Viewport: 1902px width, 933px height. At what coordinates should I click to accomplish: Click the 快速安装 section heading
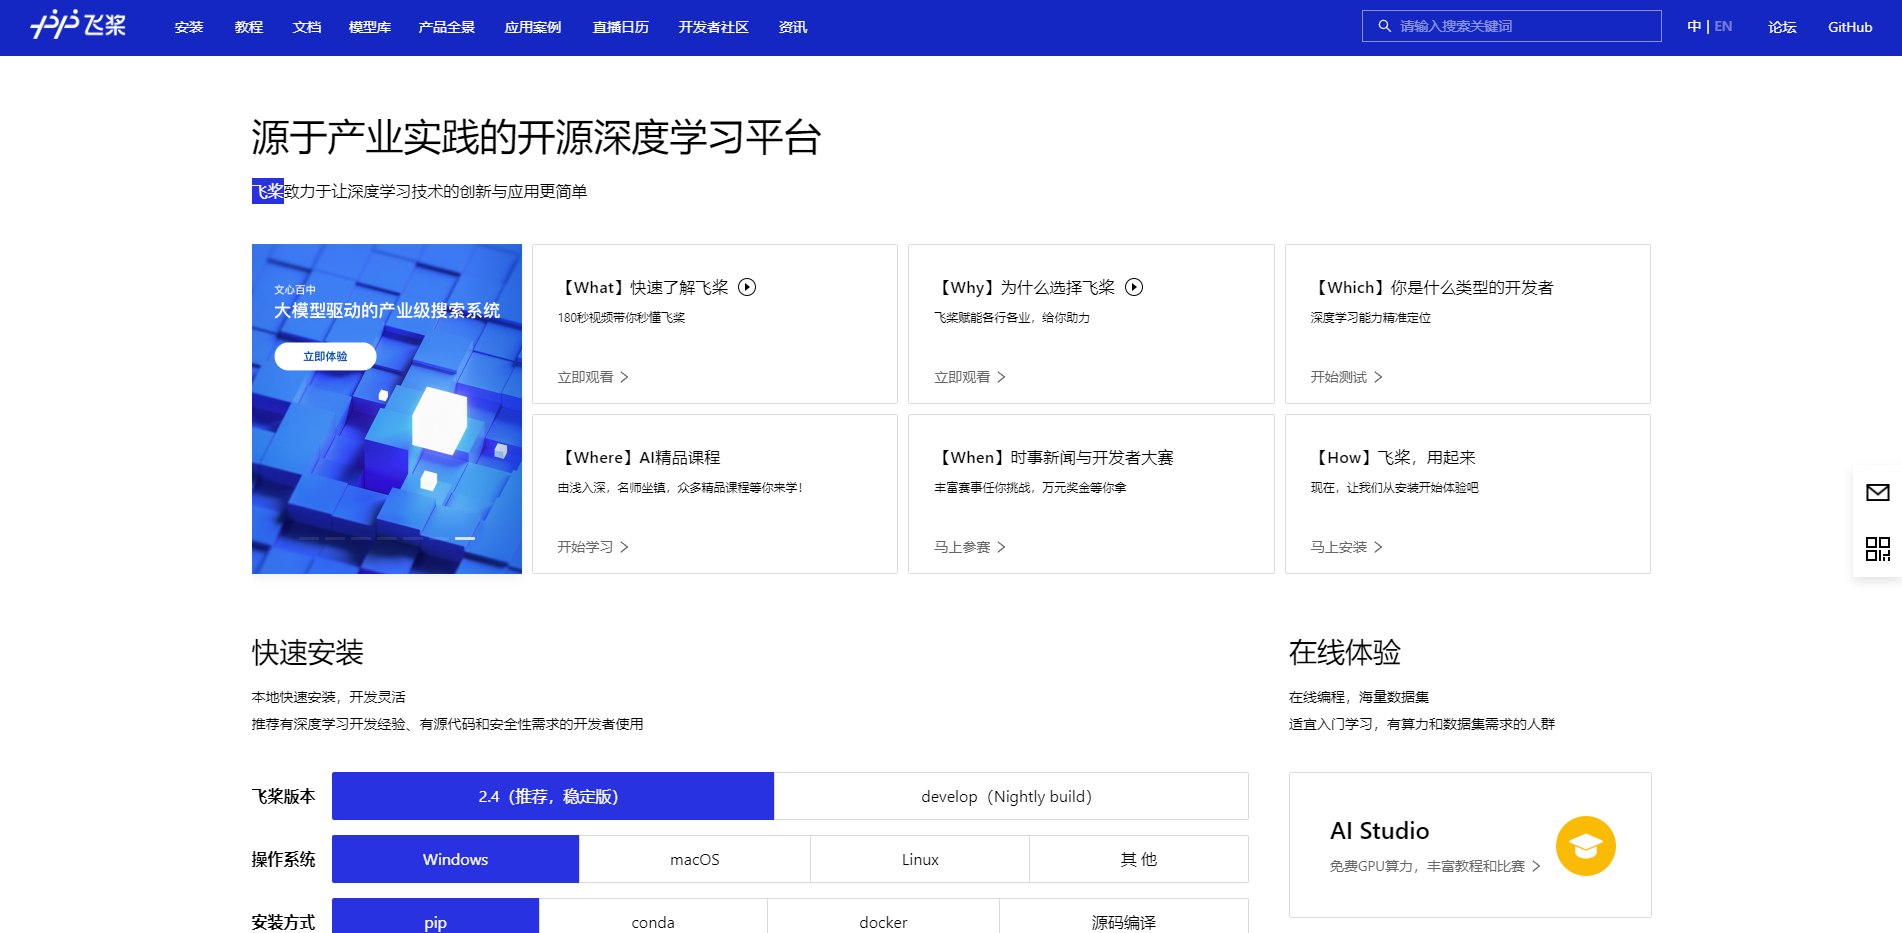coord(307,653)
